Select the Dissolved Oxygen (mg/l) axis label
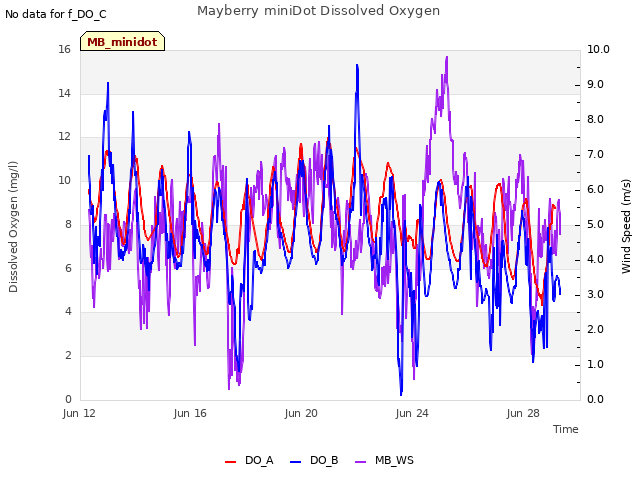Viewport: 640px width, 480px height. coord(13,227)
